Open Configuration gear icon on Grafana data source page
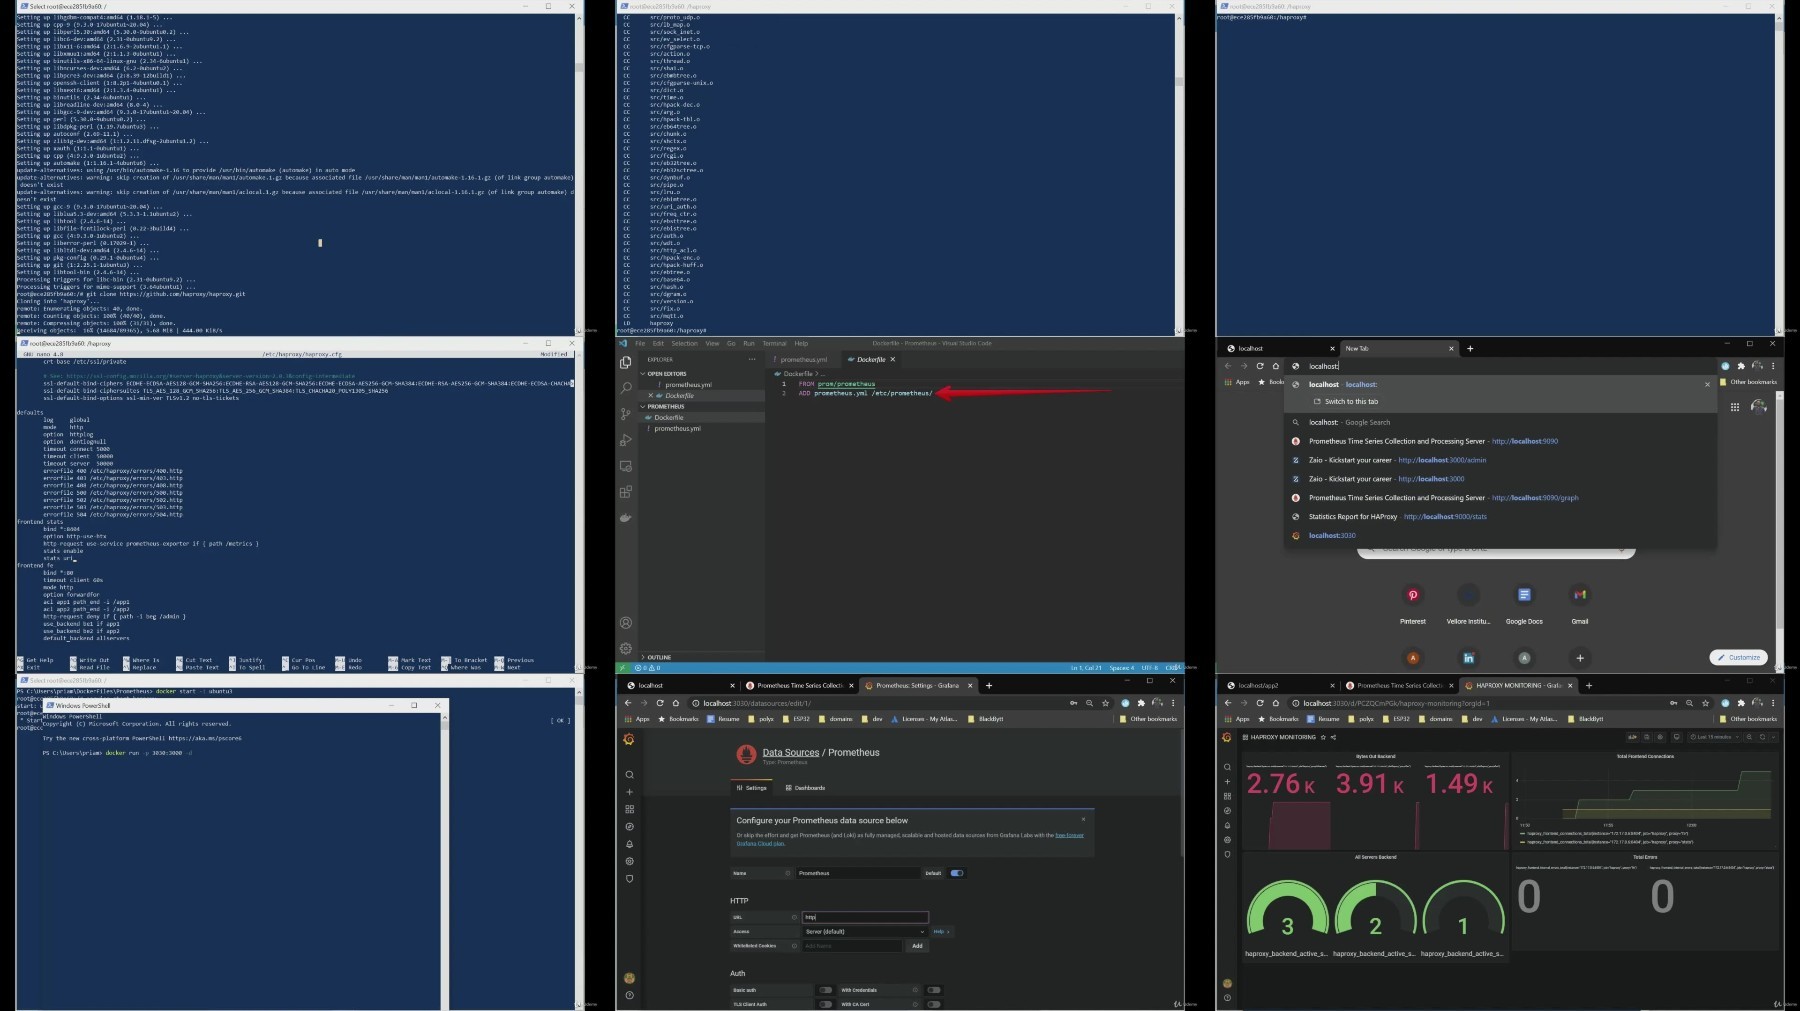Image resolution: width=1800 pixels, height=1011 pixels. 629,861
